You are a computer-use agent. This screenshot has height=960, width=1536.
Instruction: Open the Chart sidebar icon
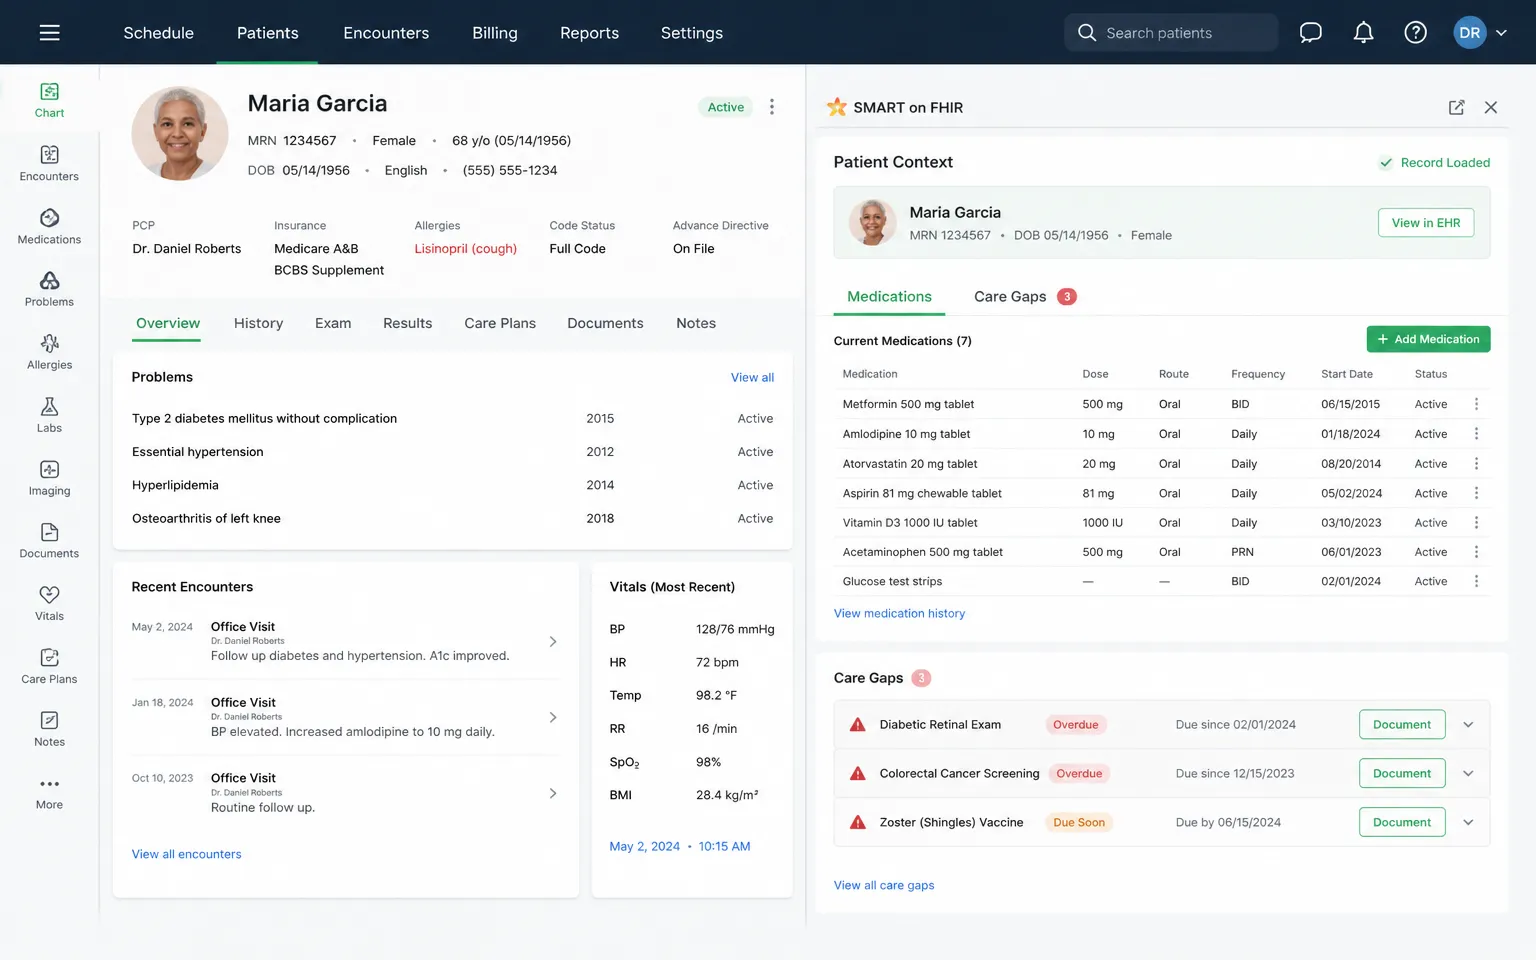tap(49, 100)
